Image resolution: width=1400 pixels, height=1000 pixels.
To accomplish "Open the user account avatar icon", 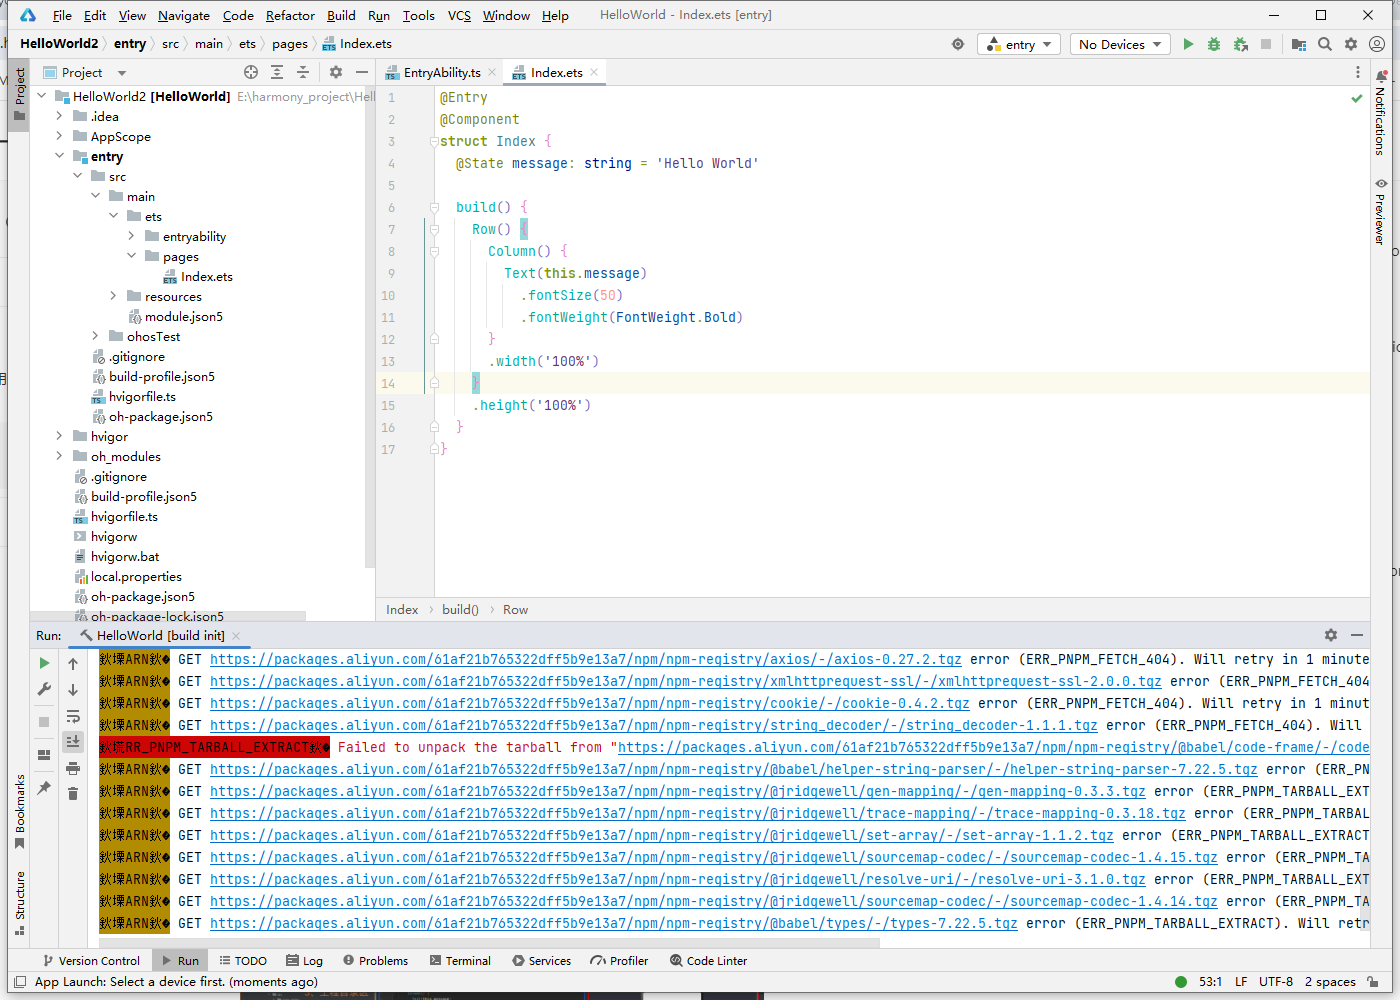I will pos(1377,44).
